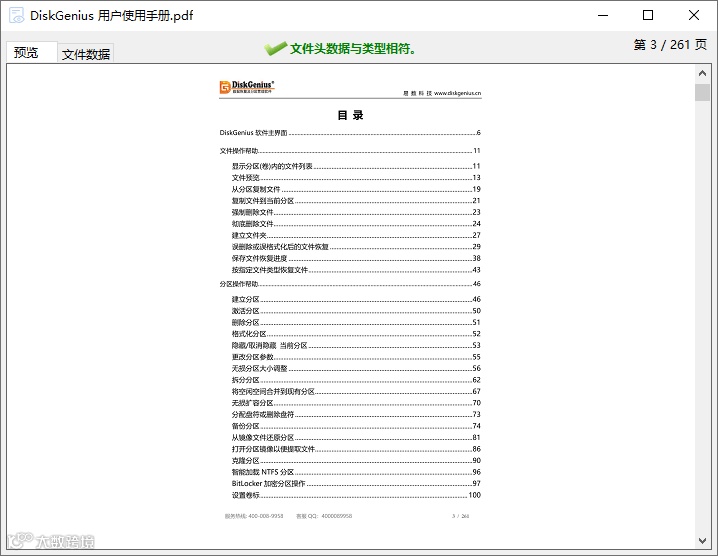The width and height of the screenshot is (718, 556).
Task: Click the BitLocker 加密分区操作 entry
Action: [356, 484]
